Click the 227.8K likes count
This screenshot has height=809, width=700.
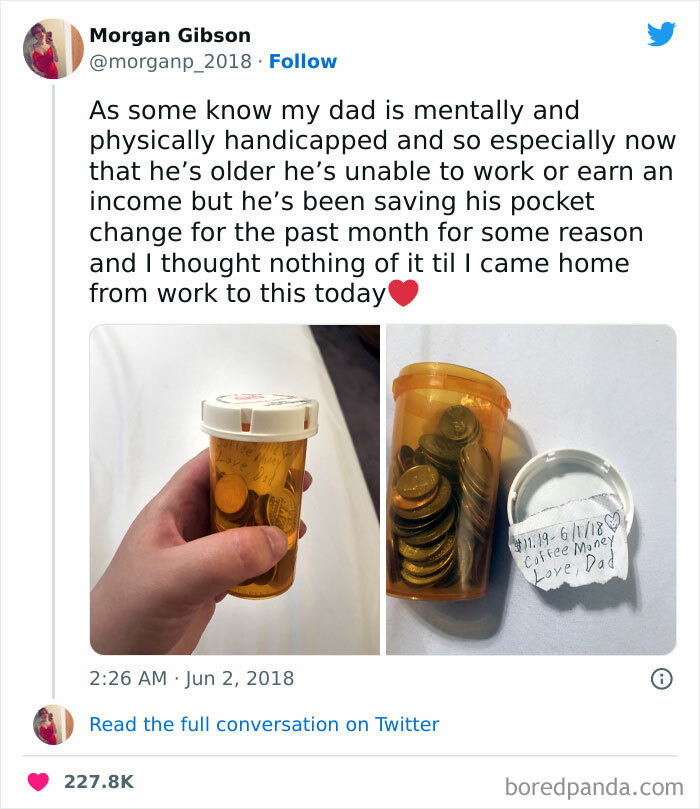[99, 782]
